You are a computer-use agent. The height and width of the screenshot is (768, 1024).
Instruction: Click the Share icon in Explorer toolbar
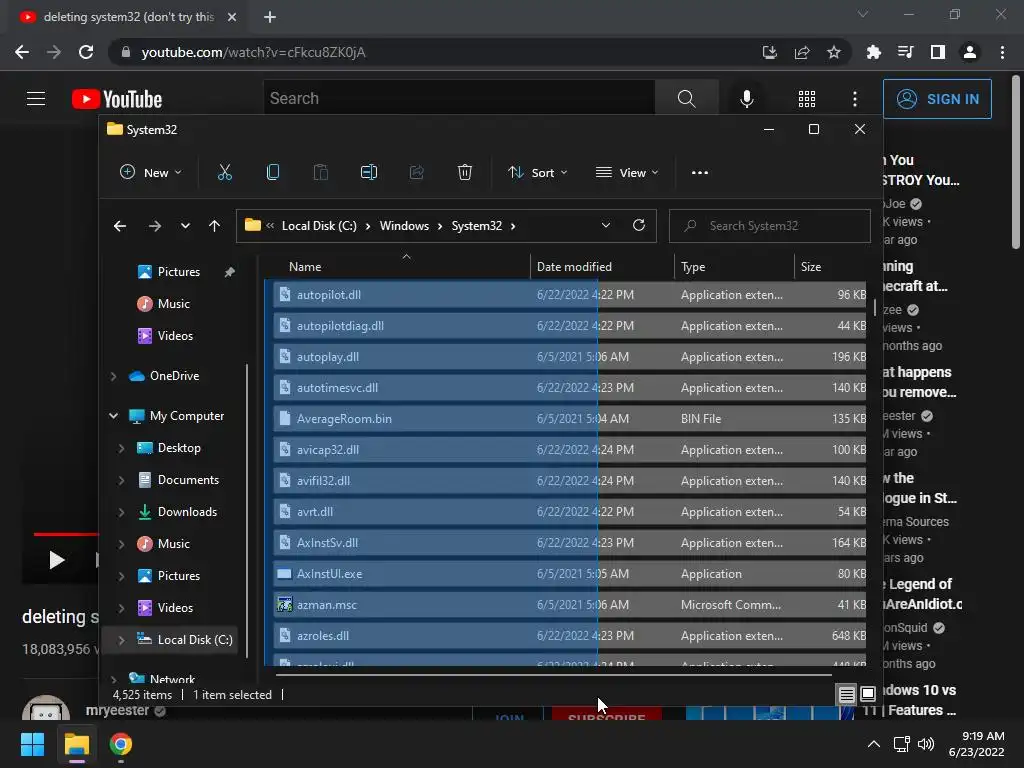(x=417, y=172)
